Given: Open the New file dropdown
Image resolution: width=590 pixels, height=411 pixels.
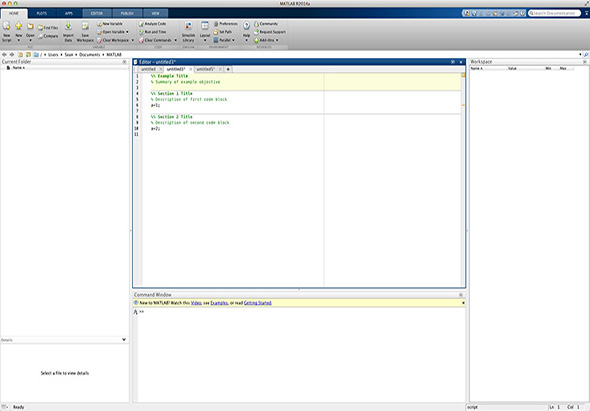Looking at the screenshot, I should 18,40.
